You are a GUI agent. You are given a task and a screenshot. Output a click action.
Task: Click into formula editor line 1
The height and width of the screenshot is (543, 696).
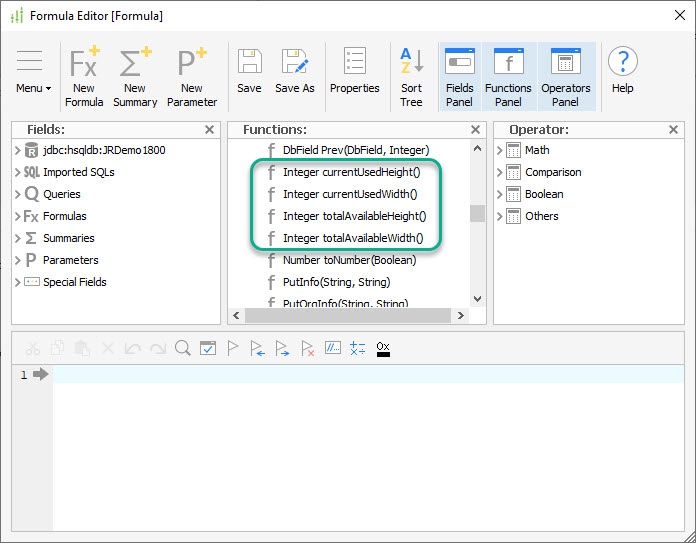368,374
